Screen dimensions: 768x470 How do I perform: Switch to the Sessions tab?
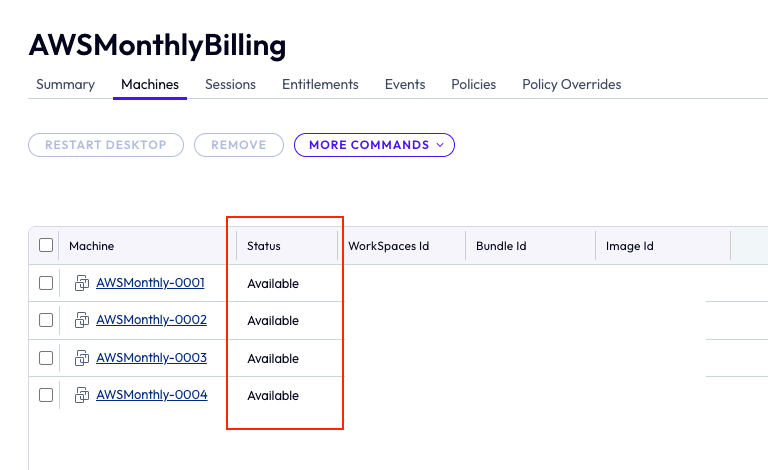click(x=230, y=84)
